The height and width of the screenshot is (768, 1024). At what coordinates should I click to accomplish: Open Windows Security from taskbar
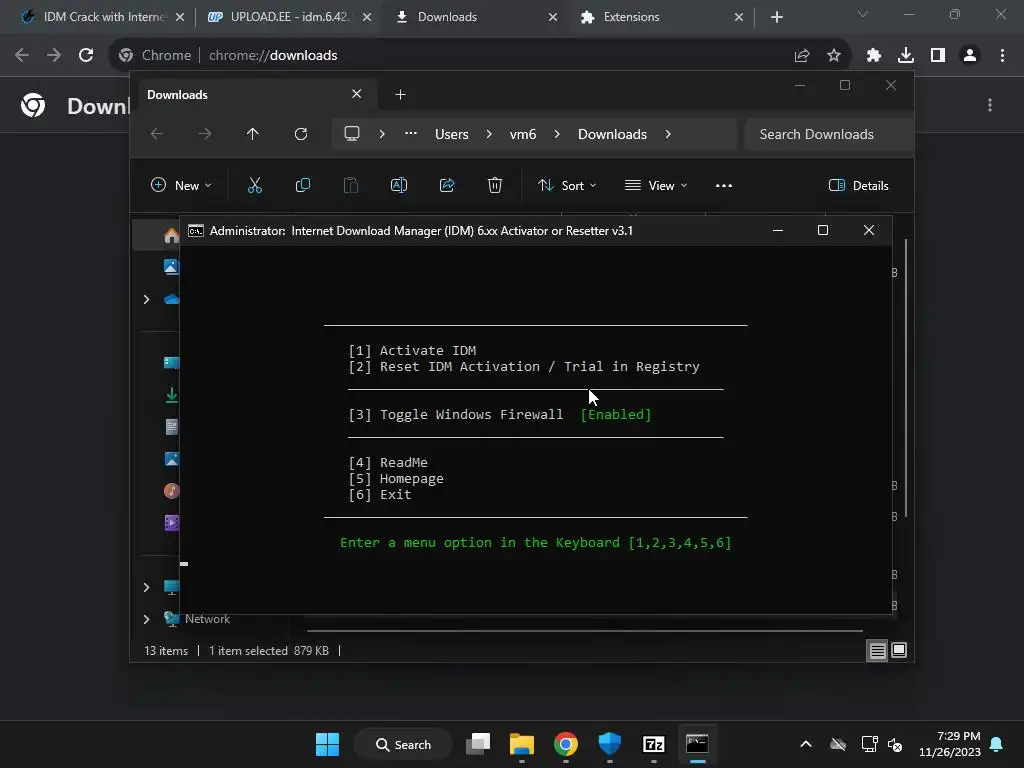(610, 744)
